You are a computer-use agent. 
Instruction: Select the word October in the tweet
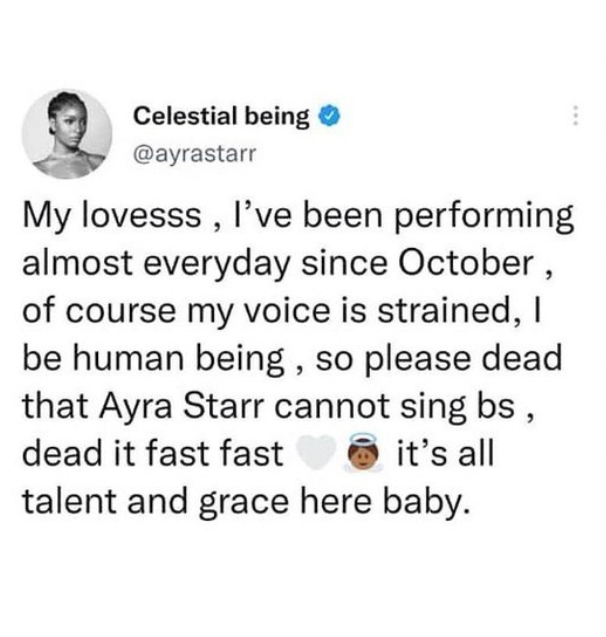point(466,263)
